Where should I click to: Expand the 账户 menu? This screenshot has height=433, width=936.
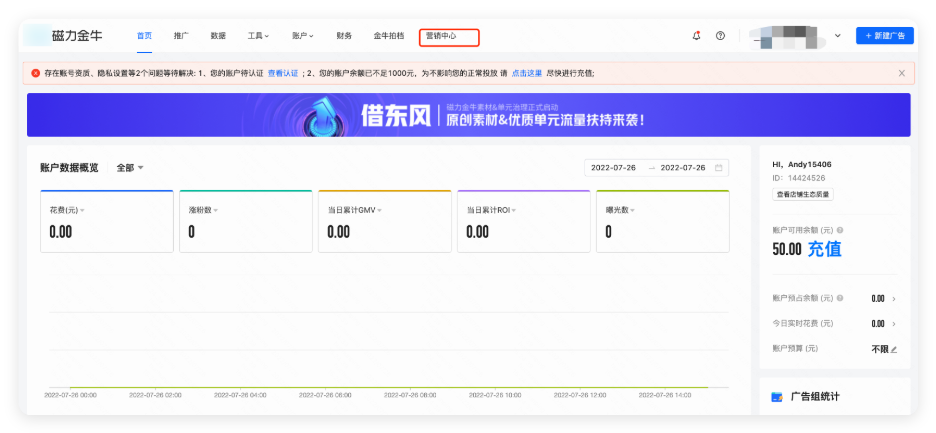(303, 36)
